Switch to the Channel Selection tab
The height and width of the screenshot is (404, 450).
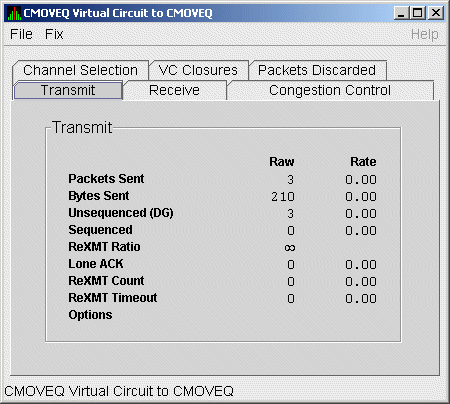[80, 70]
